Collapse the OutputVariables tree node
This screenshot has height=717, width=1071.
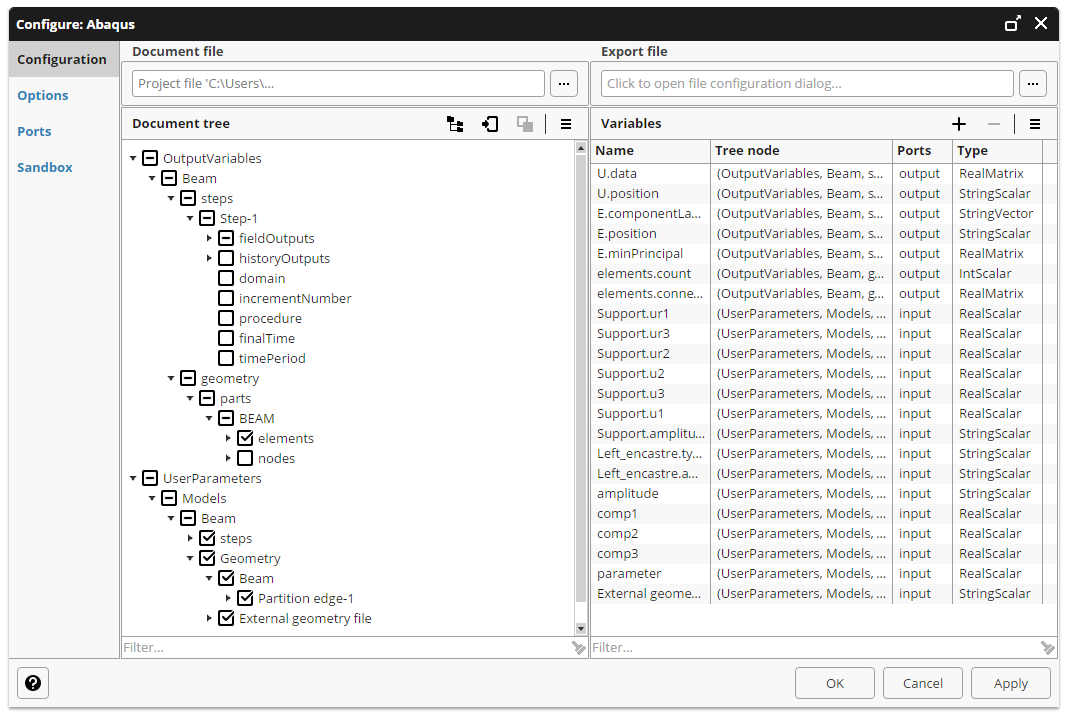coord(133,158)
